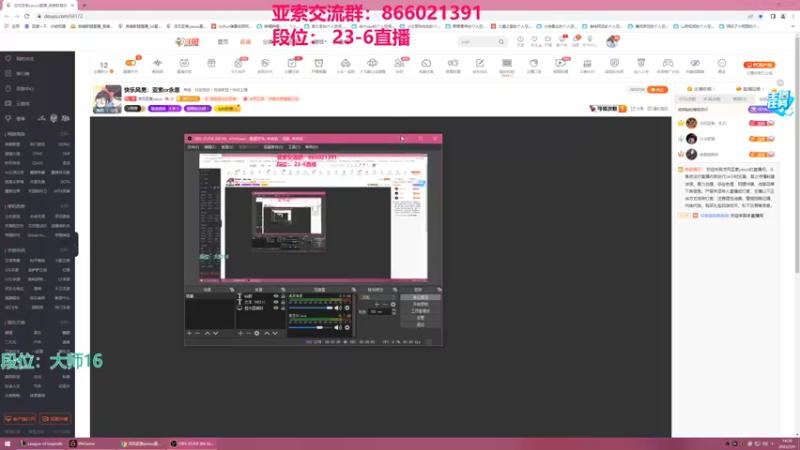Open 编辑 menu in OBS window
Viewport: 800px width, 450px height.
pyautogui.click(x=210, y=147)
